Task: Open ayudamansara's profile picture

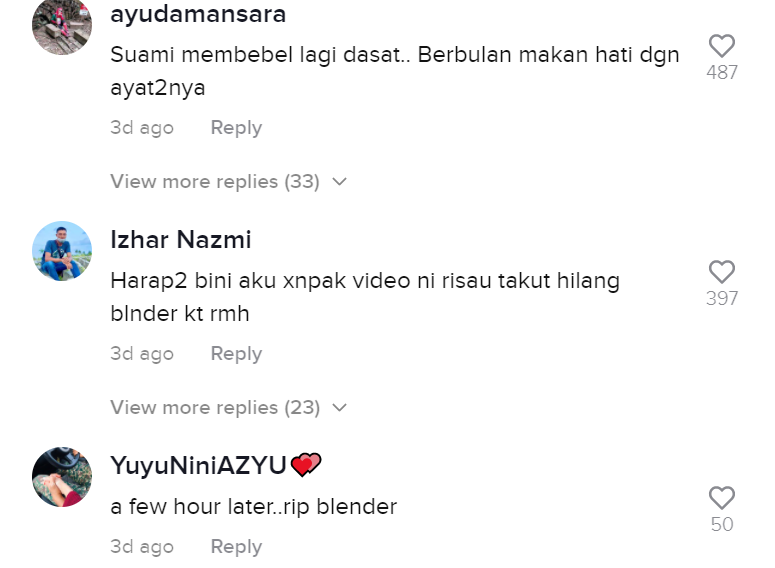Action: coord(62,25)
